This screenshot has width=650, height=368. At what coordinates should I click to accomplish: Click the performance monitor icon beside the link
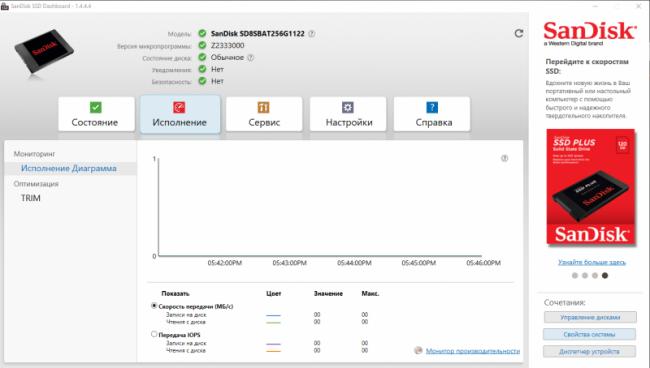coord(418,351)
